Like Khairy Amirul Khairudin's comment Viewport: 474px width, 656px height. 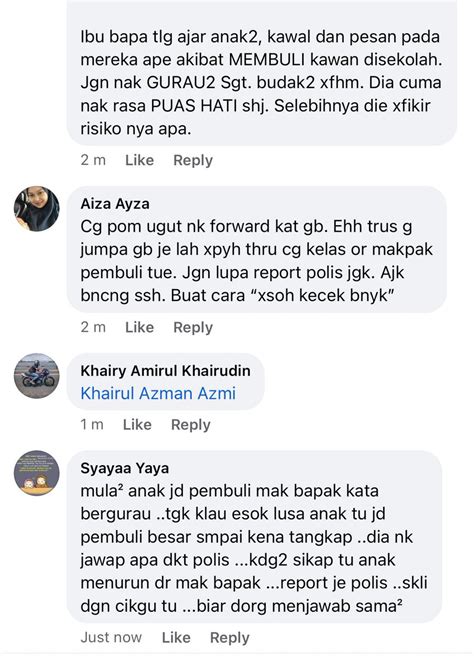point(137,425)
